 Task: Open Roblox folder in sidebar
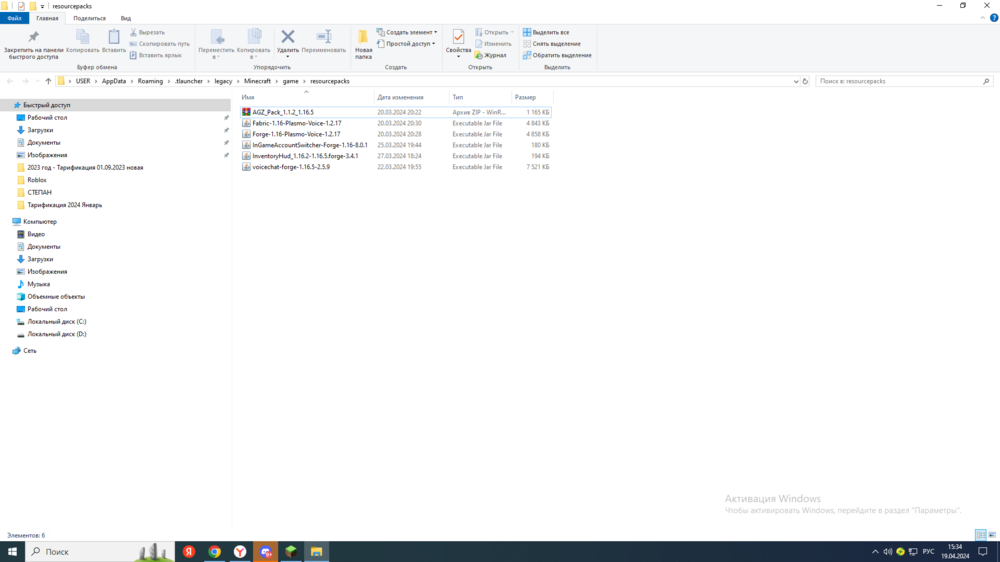click(x=36, y=180)
